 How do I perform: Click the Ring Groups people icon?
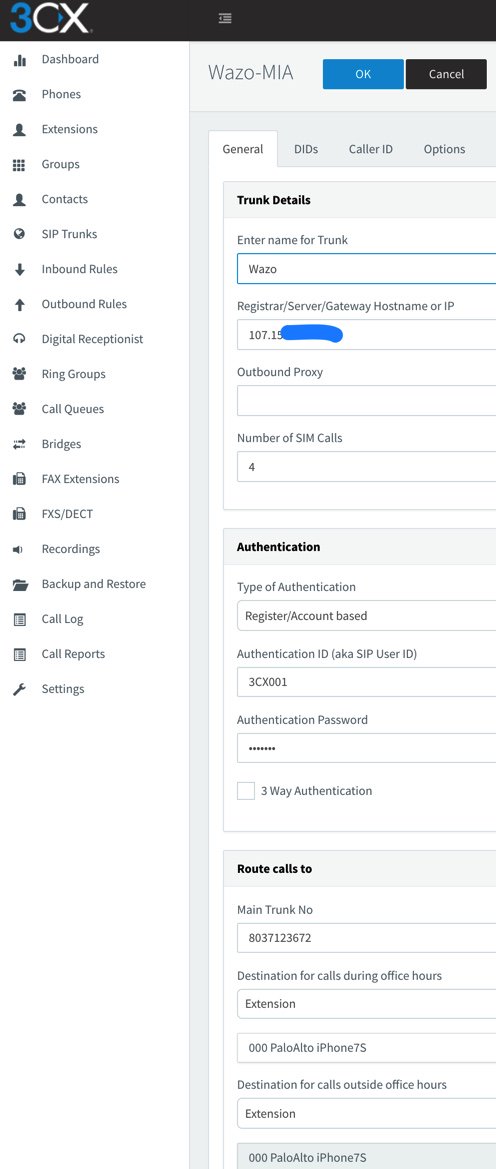[20, 374]
